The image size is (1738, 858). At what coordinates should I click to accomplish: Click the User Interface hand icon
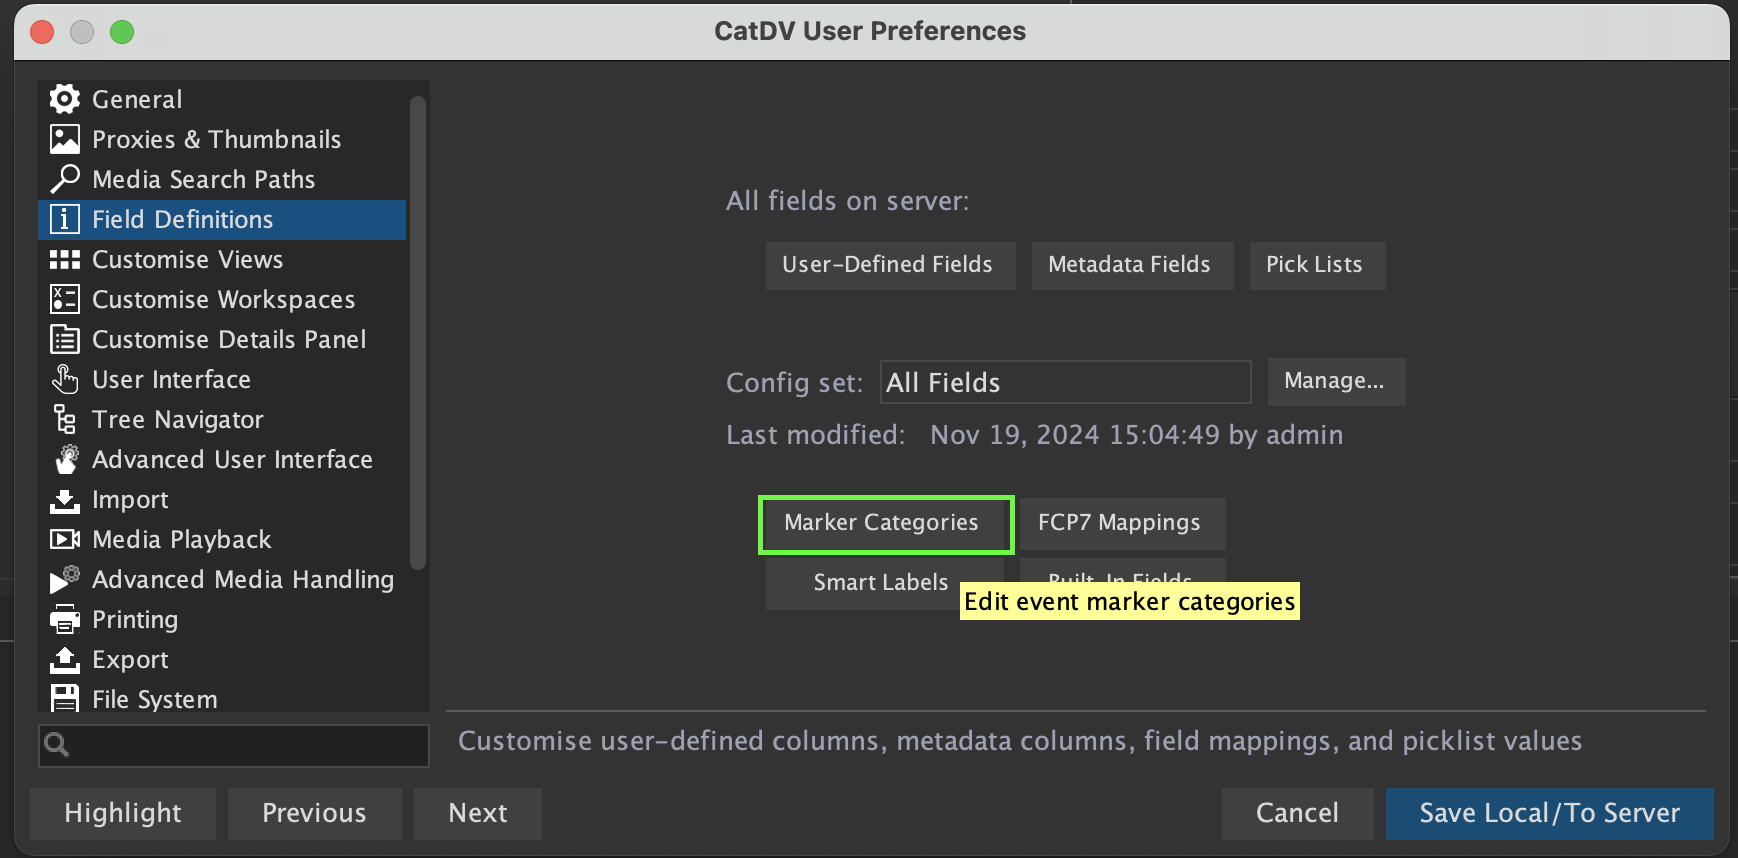coord(65,379)
